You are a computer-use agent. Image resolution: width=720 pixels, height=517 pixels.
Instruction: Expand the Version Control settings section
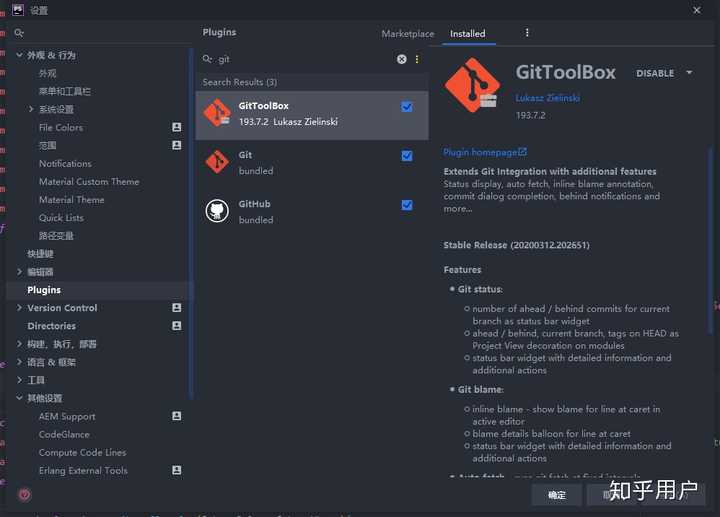[x=19, y=308]
